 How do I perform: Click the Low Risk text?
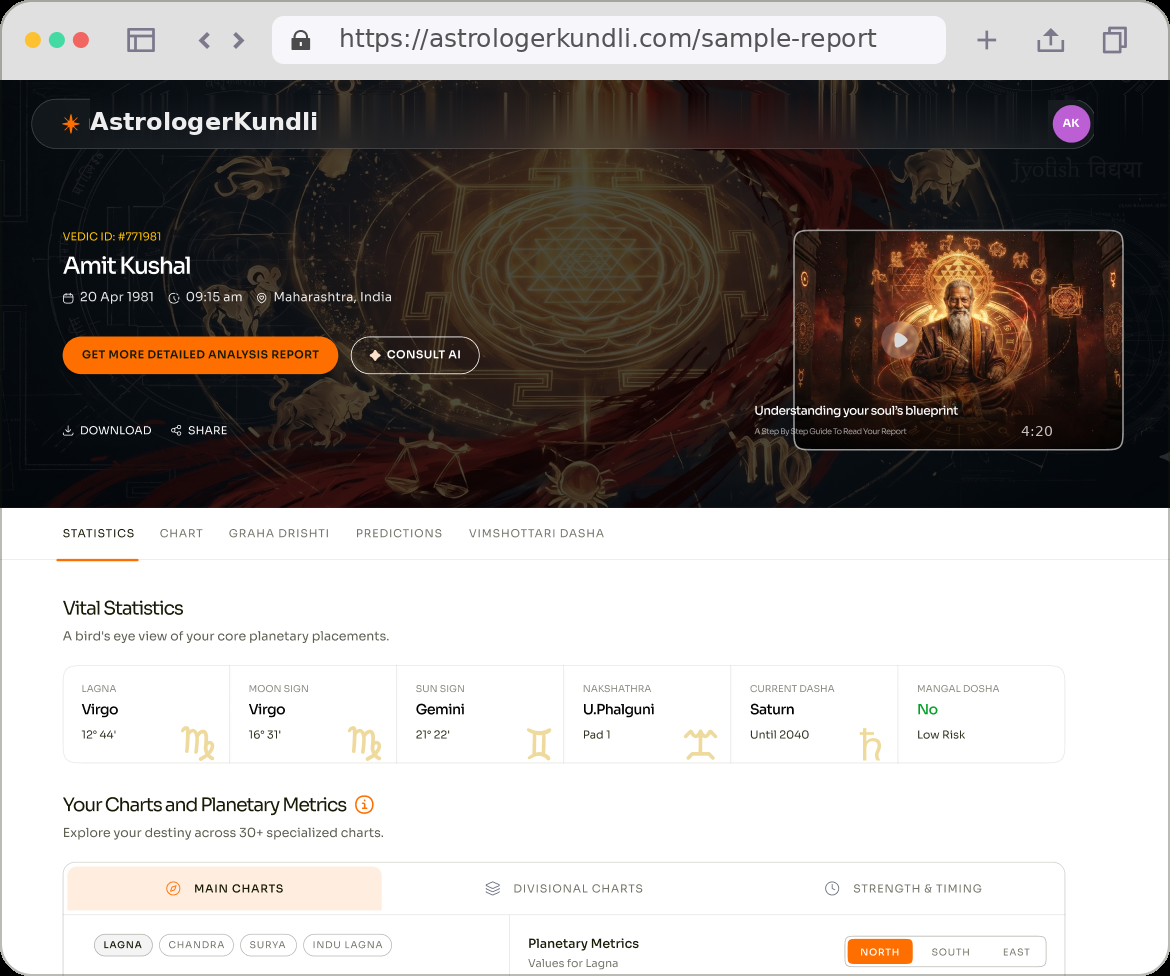pos(941,735)
